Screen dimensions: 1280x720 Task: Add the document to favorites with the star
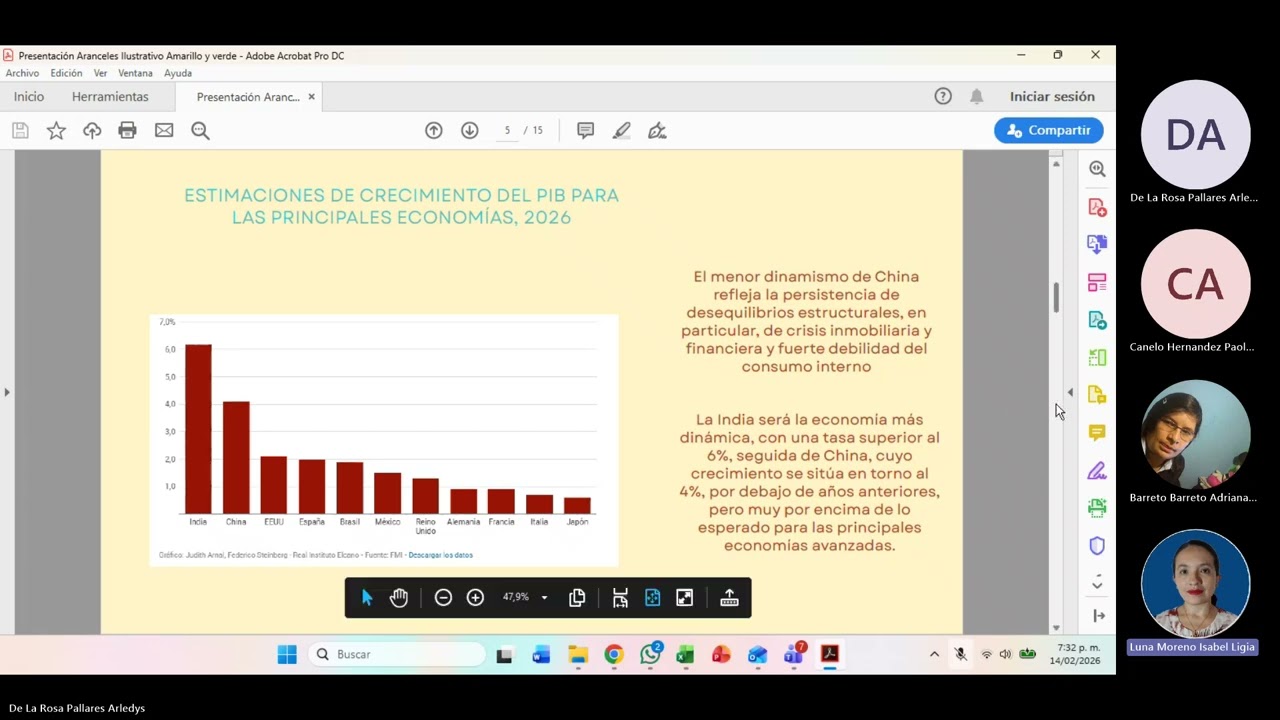[x=56, y=130]
